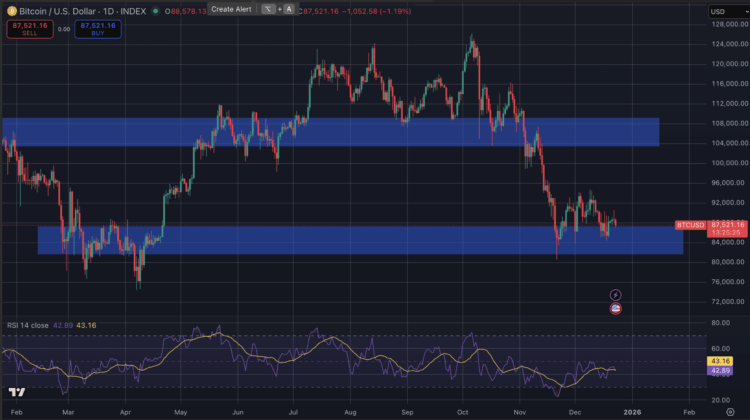Click the Create Alert tooltip label
The height and width of the screenshot is (420, 750).
pyautogui.click(x=232, y=9)
